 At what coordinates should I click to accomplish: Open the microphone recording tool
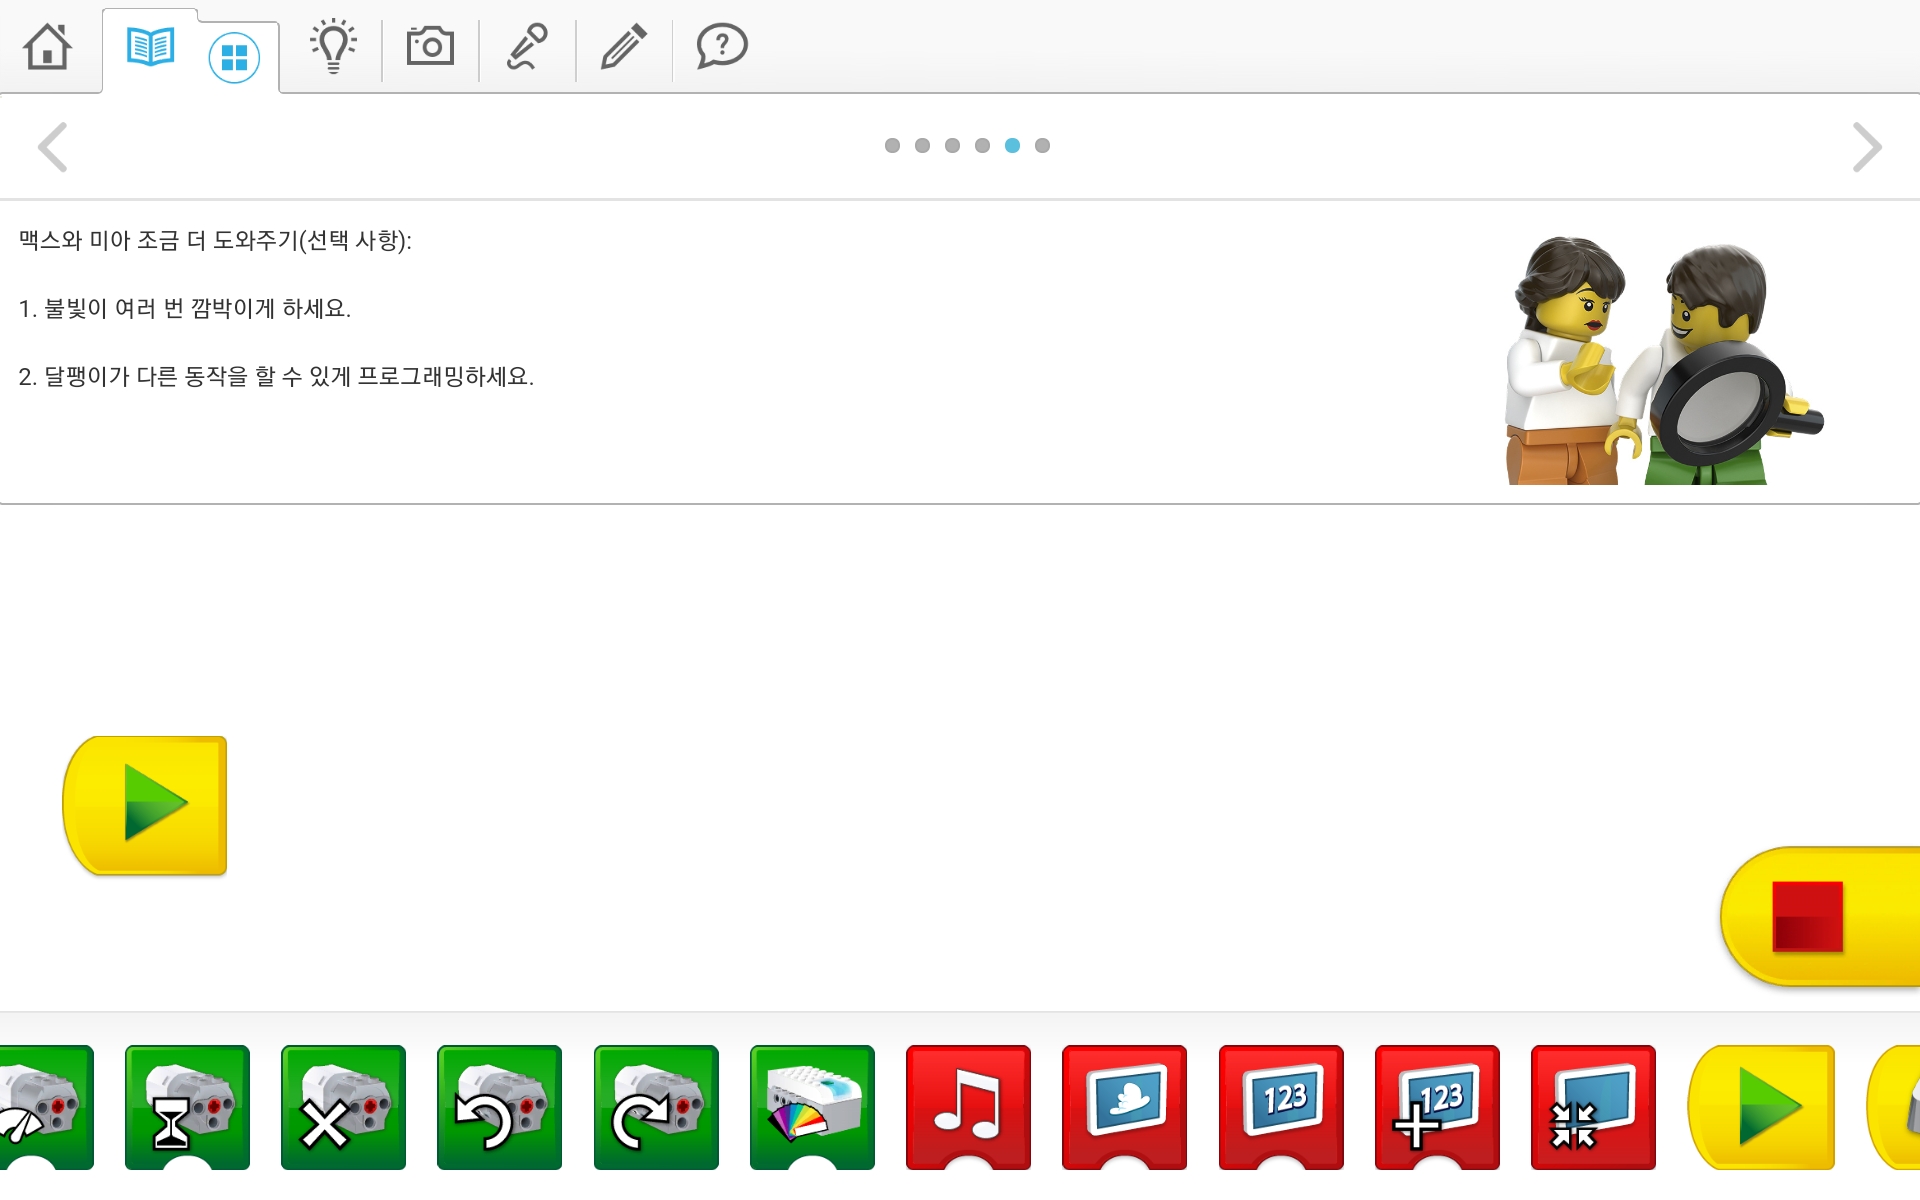(527, 46)
